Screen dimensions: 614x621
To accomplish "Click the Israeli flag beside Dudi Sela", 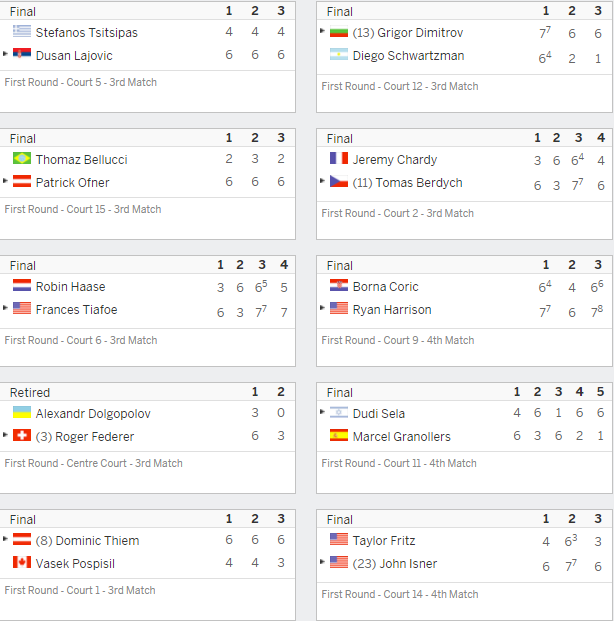I will (x=339, y=412).
